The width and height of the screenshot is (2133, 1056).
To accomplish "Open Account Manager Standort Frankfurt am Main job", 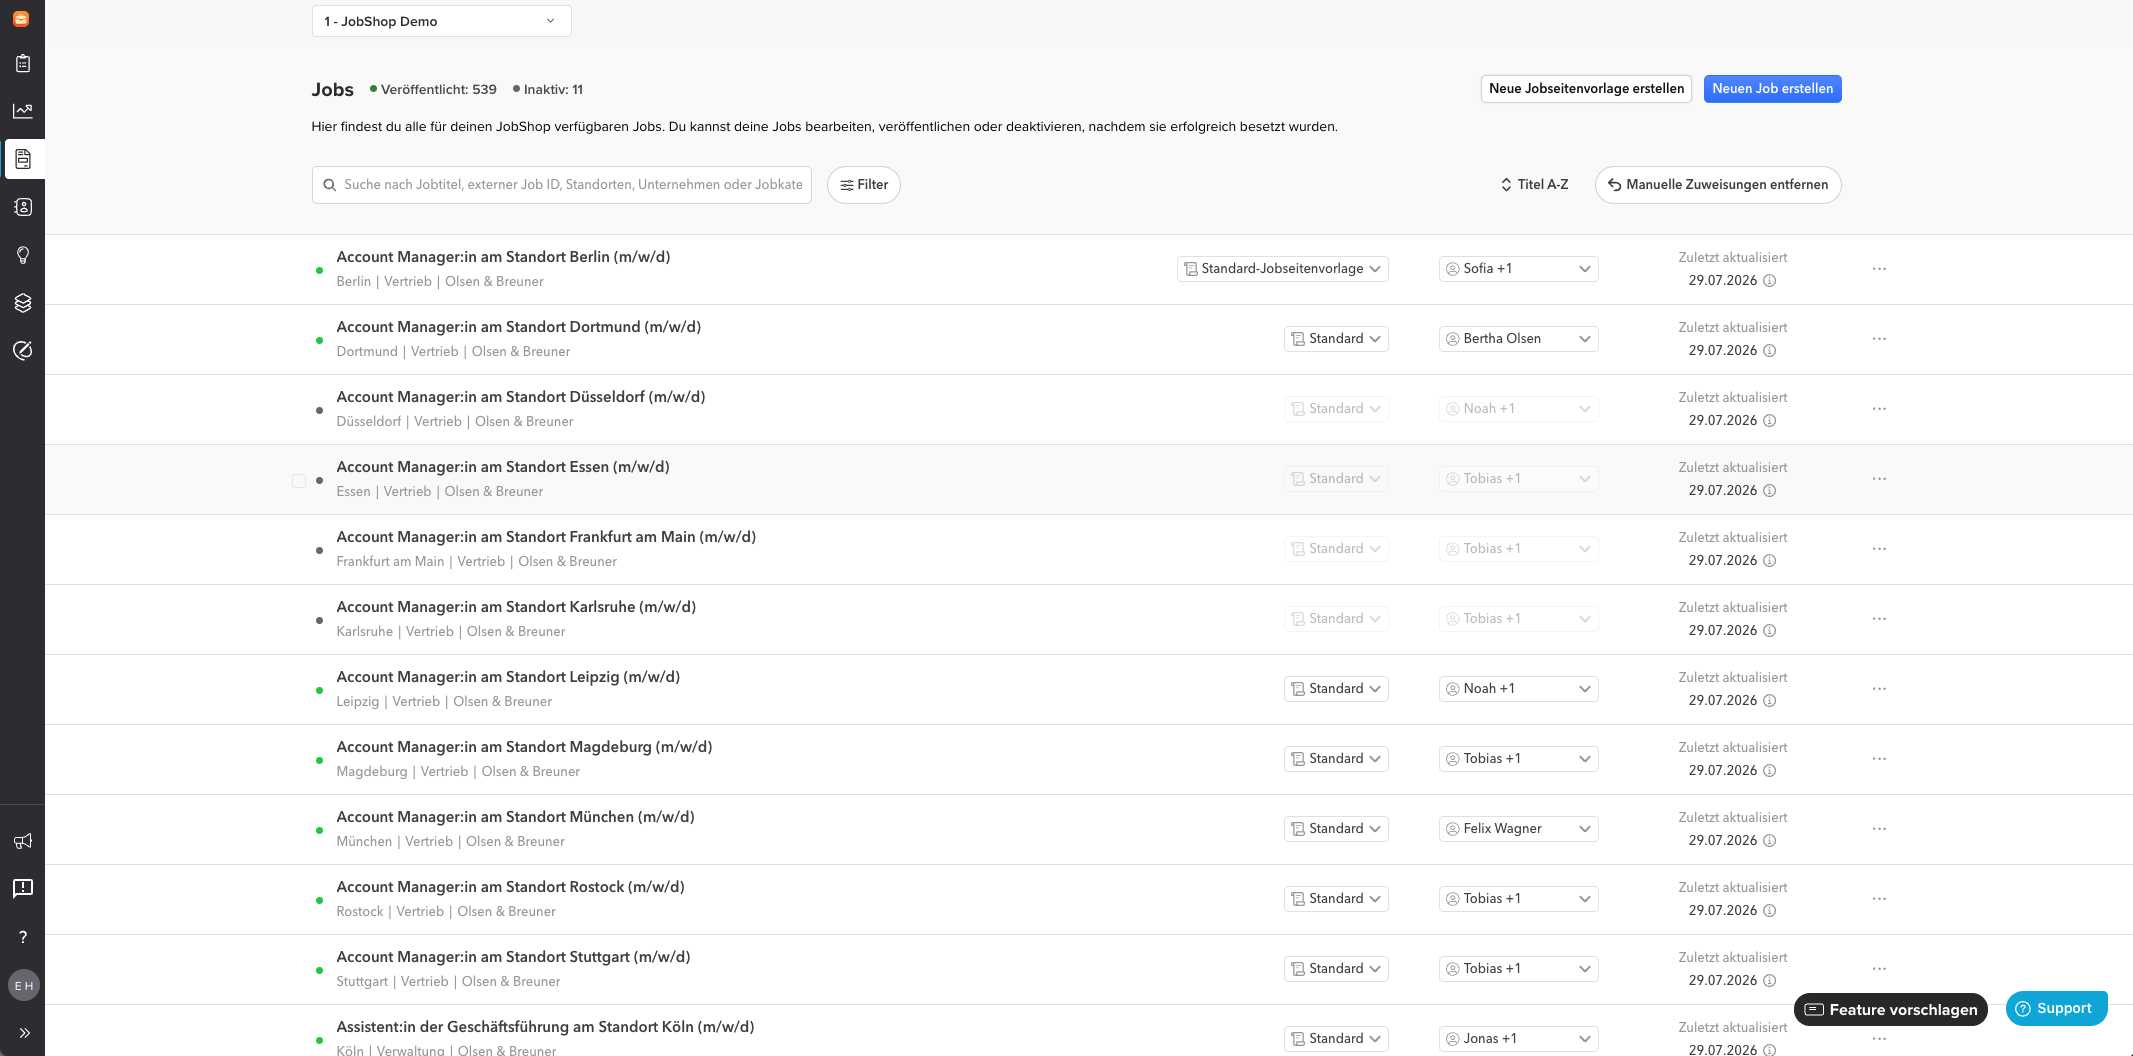I will [x=546, y=537].
